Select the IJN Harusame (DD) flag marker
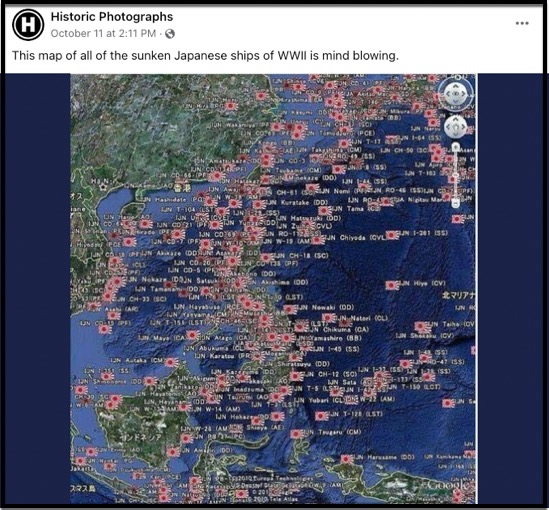Screen dimensions: 549x510 tap(347, 459)
